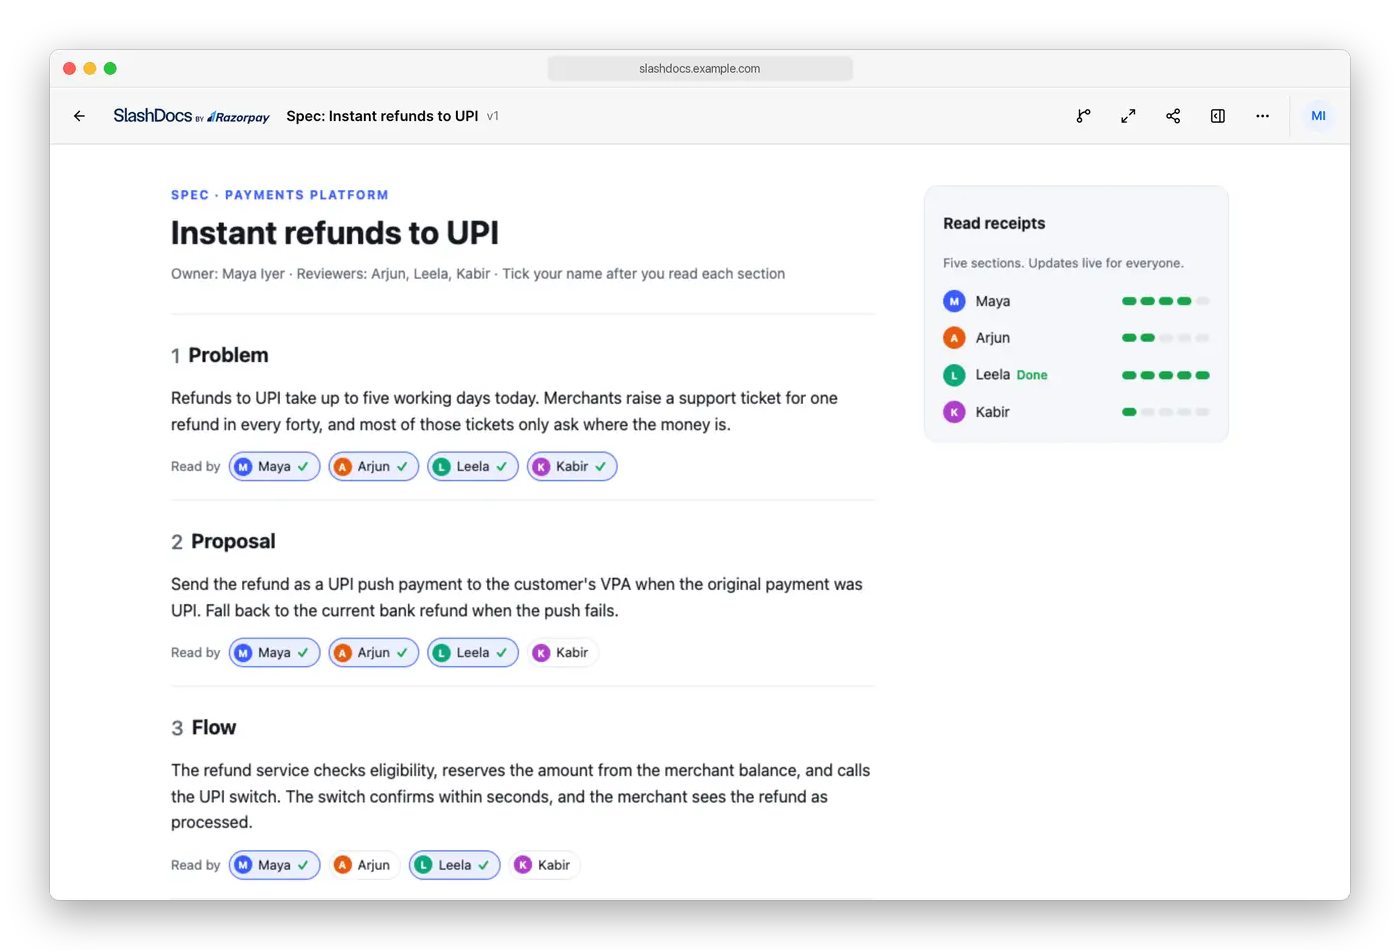Open the version branch icon
The width and height of the screenshot is (1400, 950).
(1083, 116)
